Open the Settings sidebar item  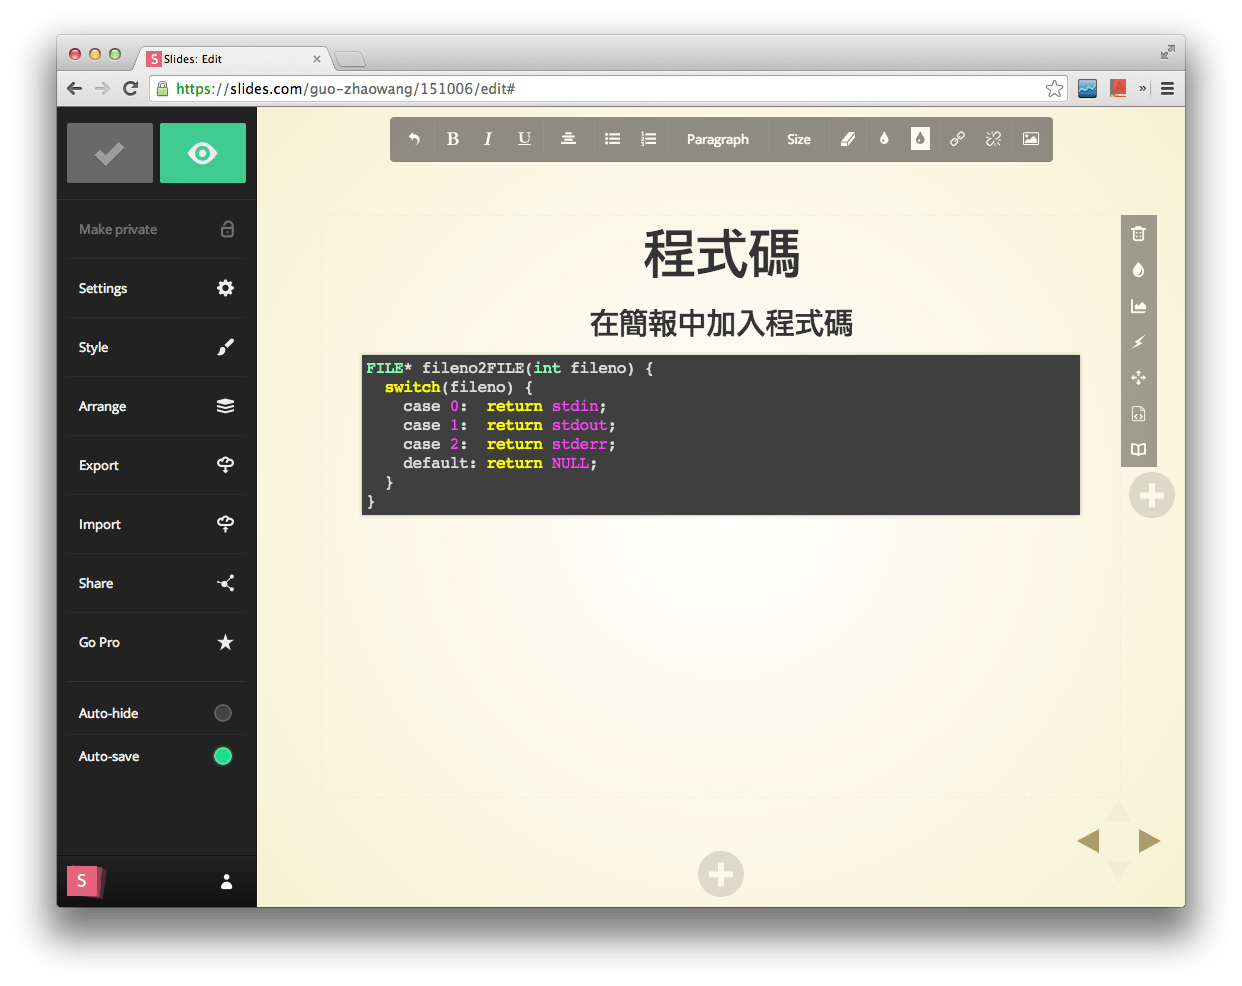(156, 288)
